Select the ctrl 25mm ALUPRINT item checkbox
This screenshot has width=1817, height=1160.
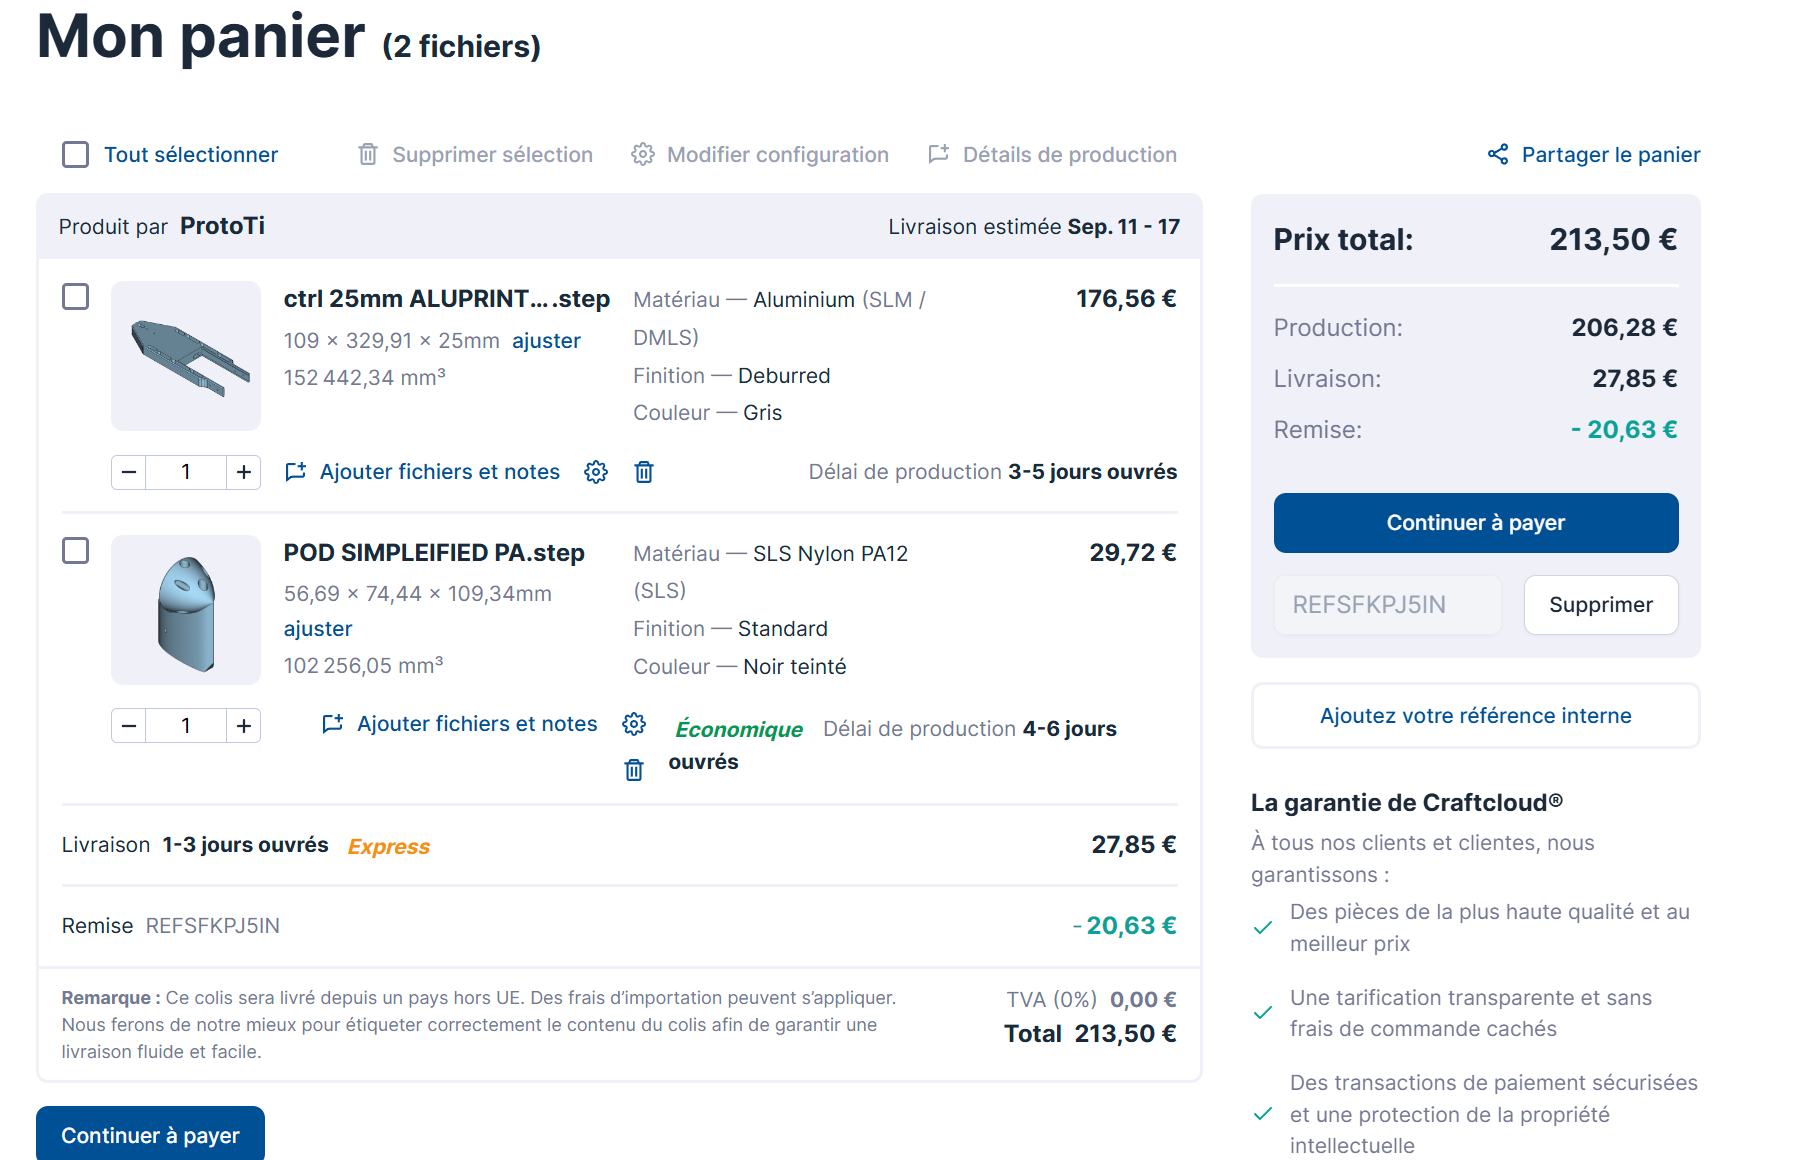click(76, 297)
